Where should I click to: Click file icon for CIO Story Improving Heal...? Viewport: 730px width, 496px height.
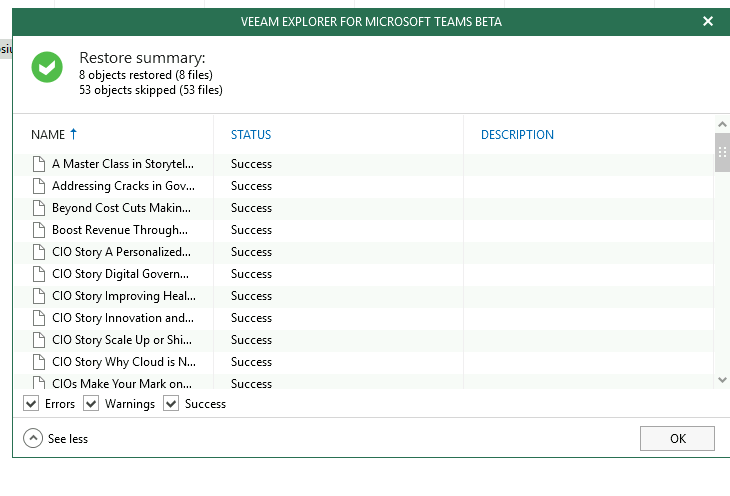coord(39,296)
